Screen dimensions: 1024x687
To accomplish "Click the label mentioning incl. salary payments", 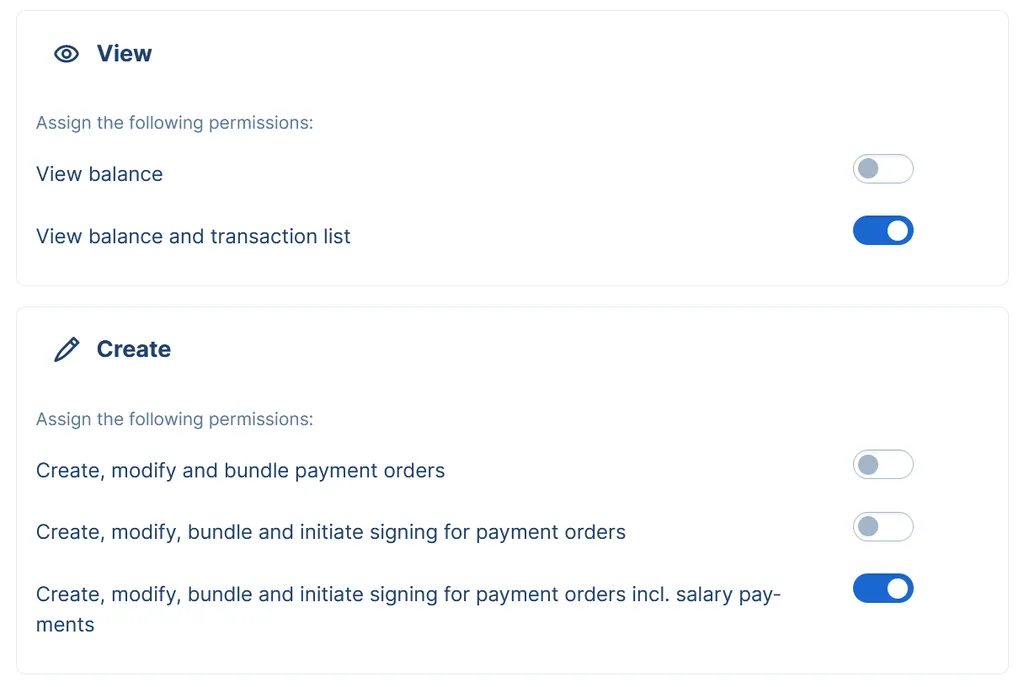I will (x=406, y=595).
